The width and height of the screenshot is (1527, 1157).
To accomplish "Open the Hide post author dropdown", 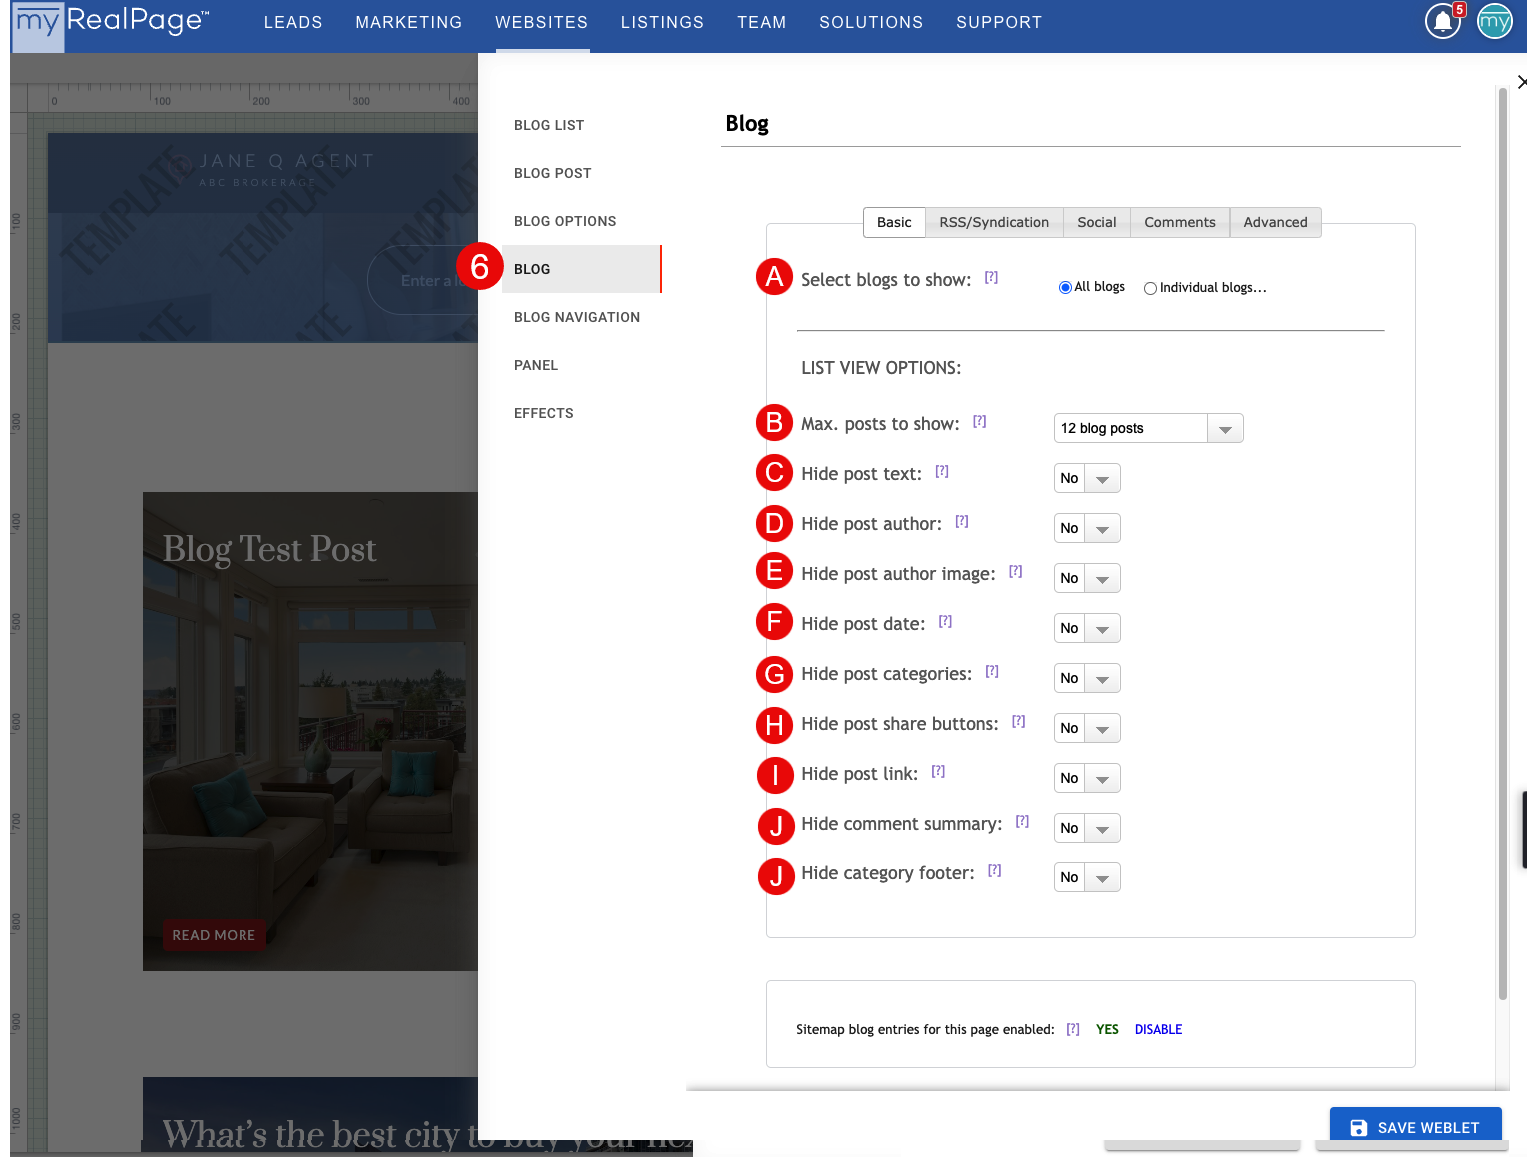I will click(1087, 528).
